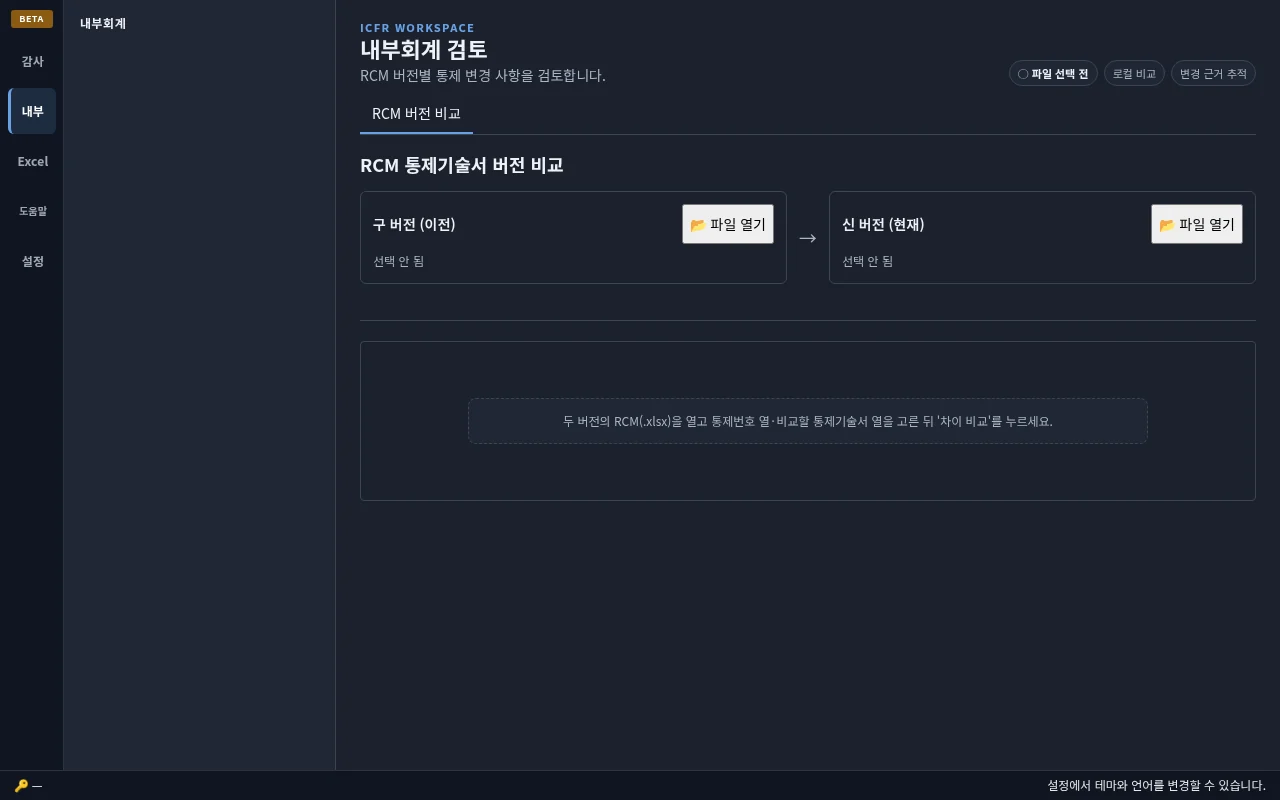Click the arrow between version cards
Viewport: 1280px width, 800px height.
pos(808,238)
